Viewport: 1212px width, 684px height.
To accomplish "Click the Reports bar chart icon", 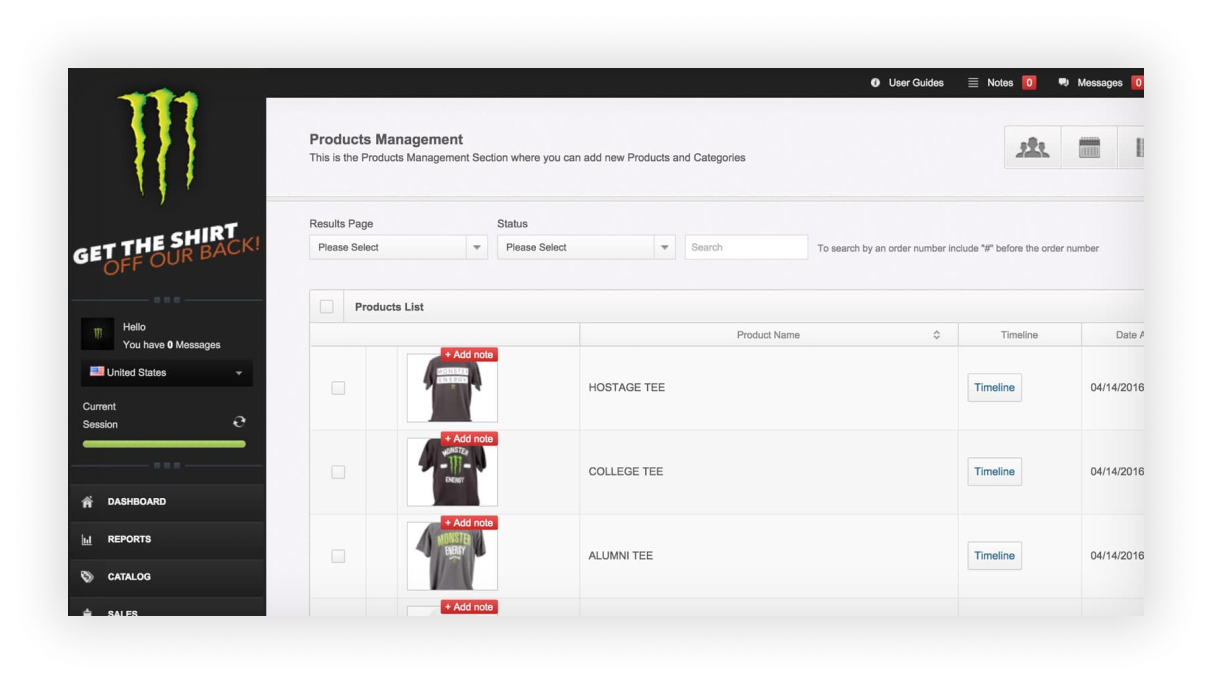I will click(87, 540).
